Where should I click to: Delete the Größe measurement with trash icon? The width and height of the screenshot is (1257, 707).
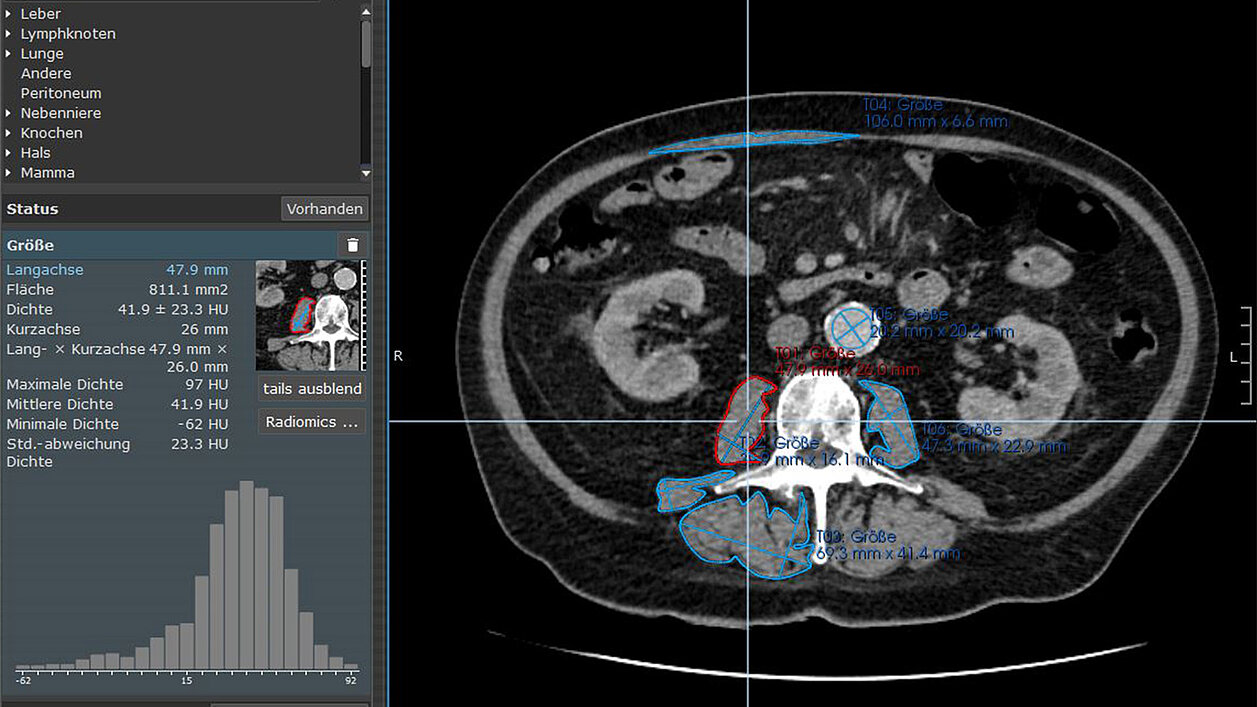coord(352,245)
